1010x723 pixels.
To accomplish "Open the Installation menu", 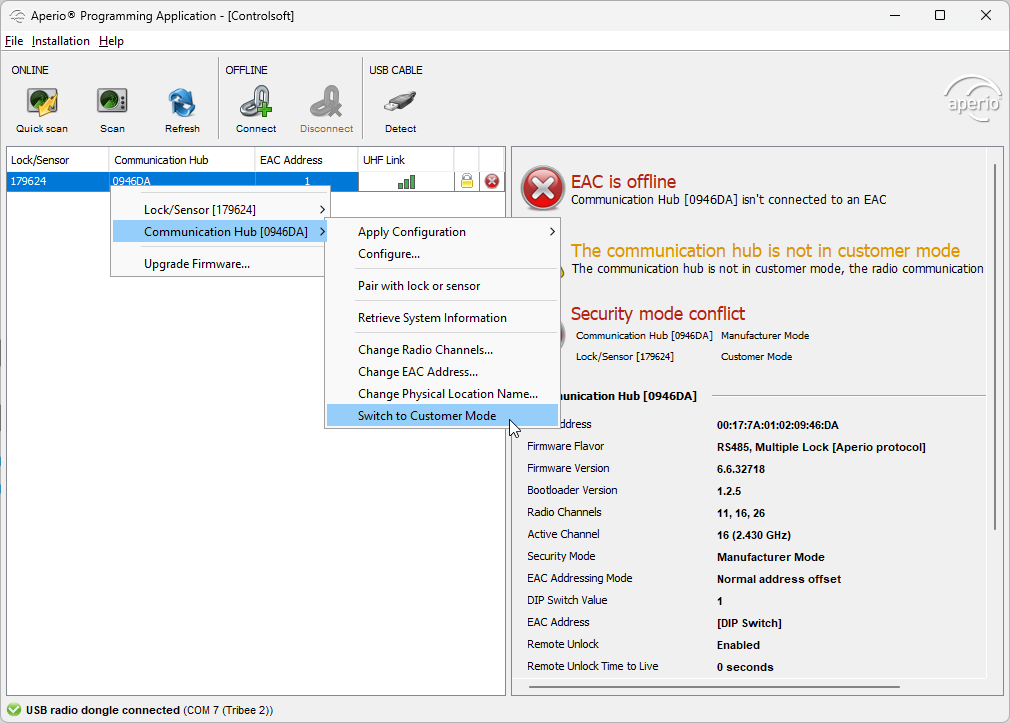I will tap(61, 41).
